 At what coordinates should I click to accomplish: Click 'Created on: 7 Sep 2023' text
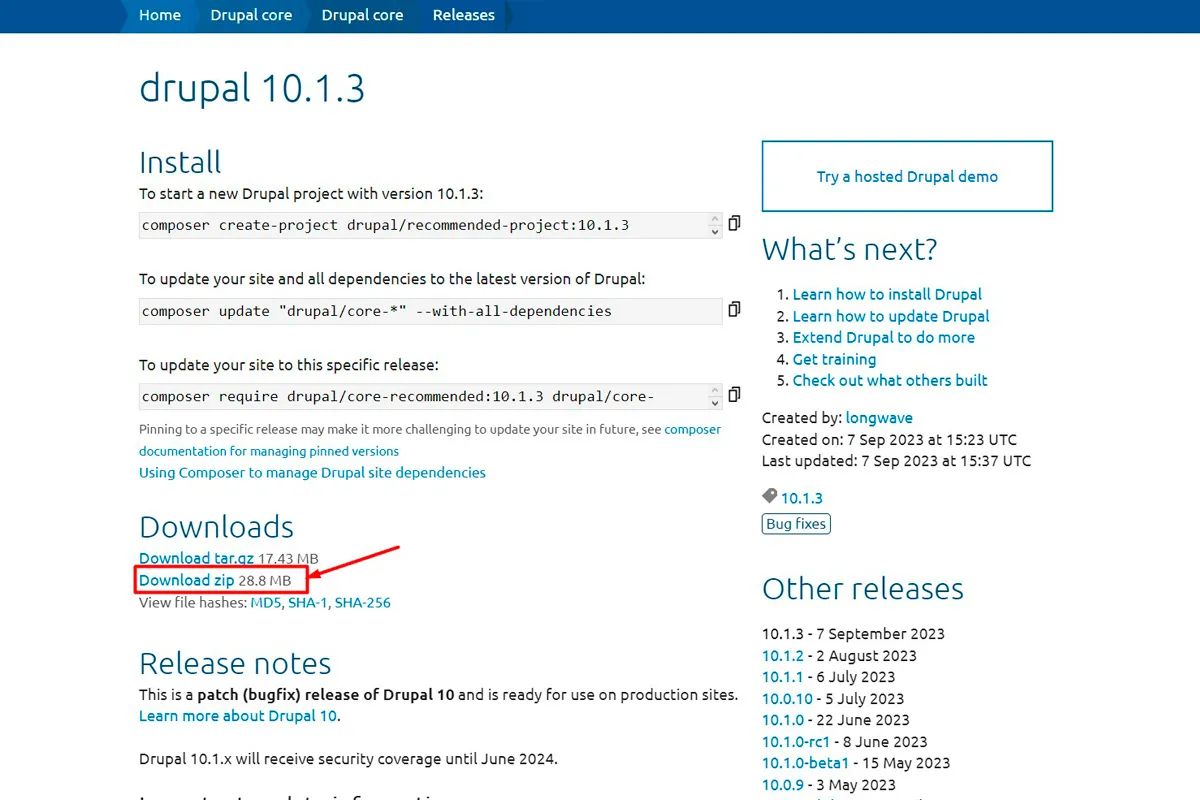click(889, 440)
